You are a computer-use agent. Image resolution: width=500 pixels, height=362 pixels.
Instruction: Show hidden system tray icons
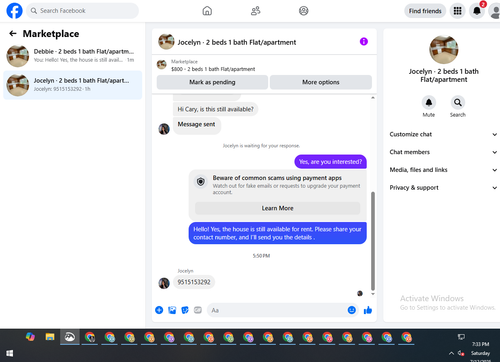pyautogui.click(x=451, y=353)
